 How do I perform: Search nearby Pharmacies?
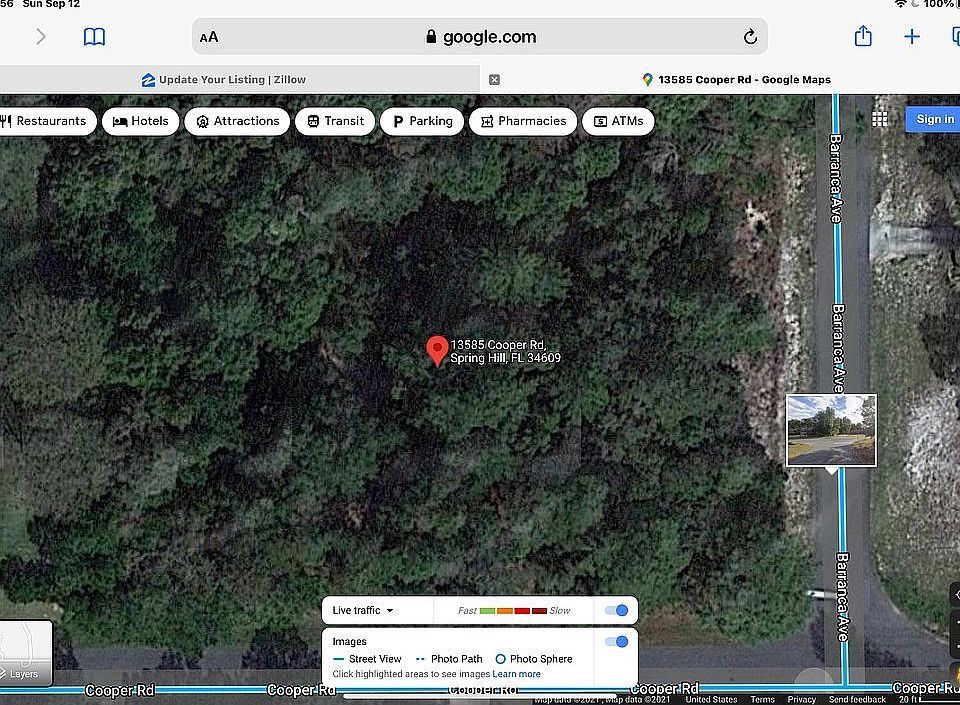click(x=523, y=121)
